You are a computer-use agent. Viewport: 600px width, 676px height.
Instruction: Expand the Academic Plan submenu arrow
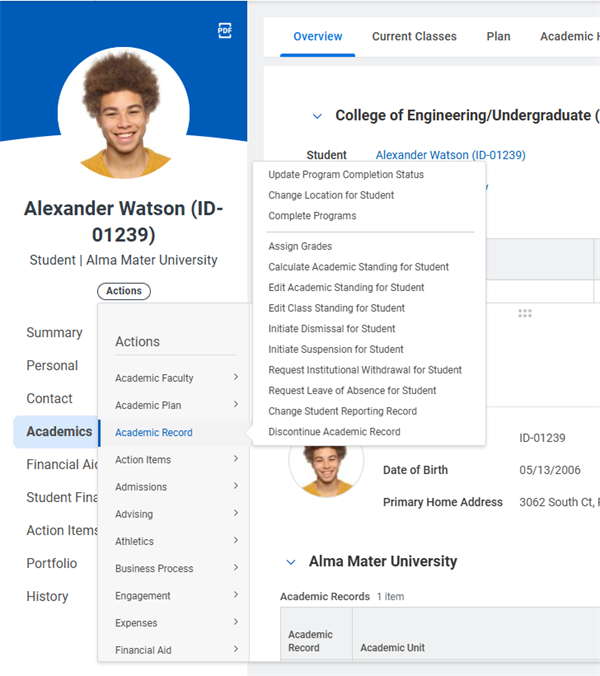click(236, 404)
